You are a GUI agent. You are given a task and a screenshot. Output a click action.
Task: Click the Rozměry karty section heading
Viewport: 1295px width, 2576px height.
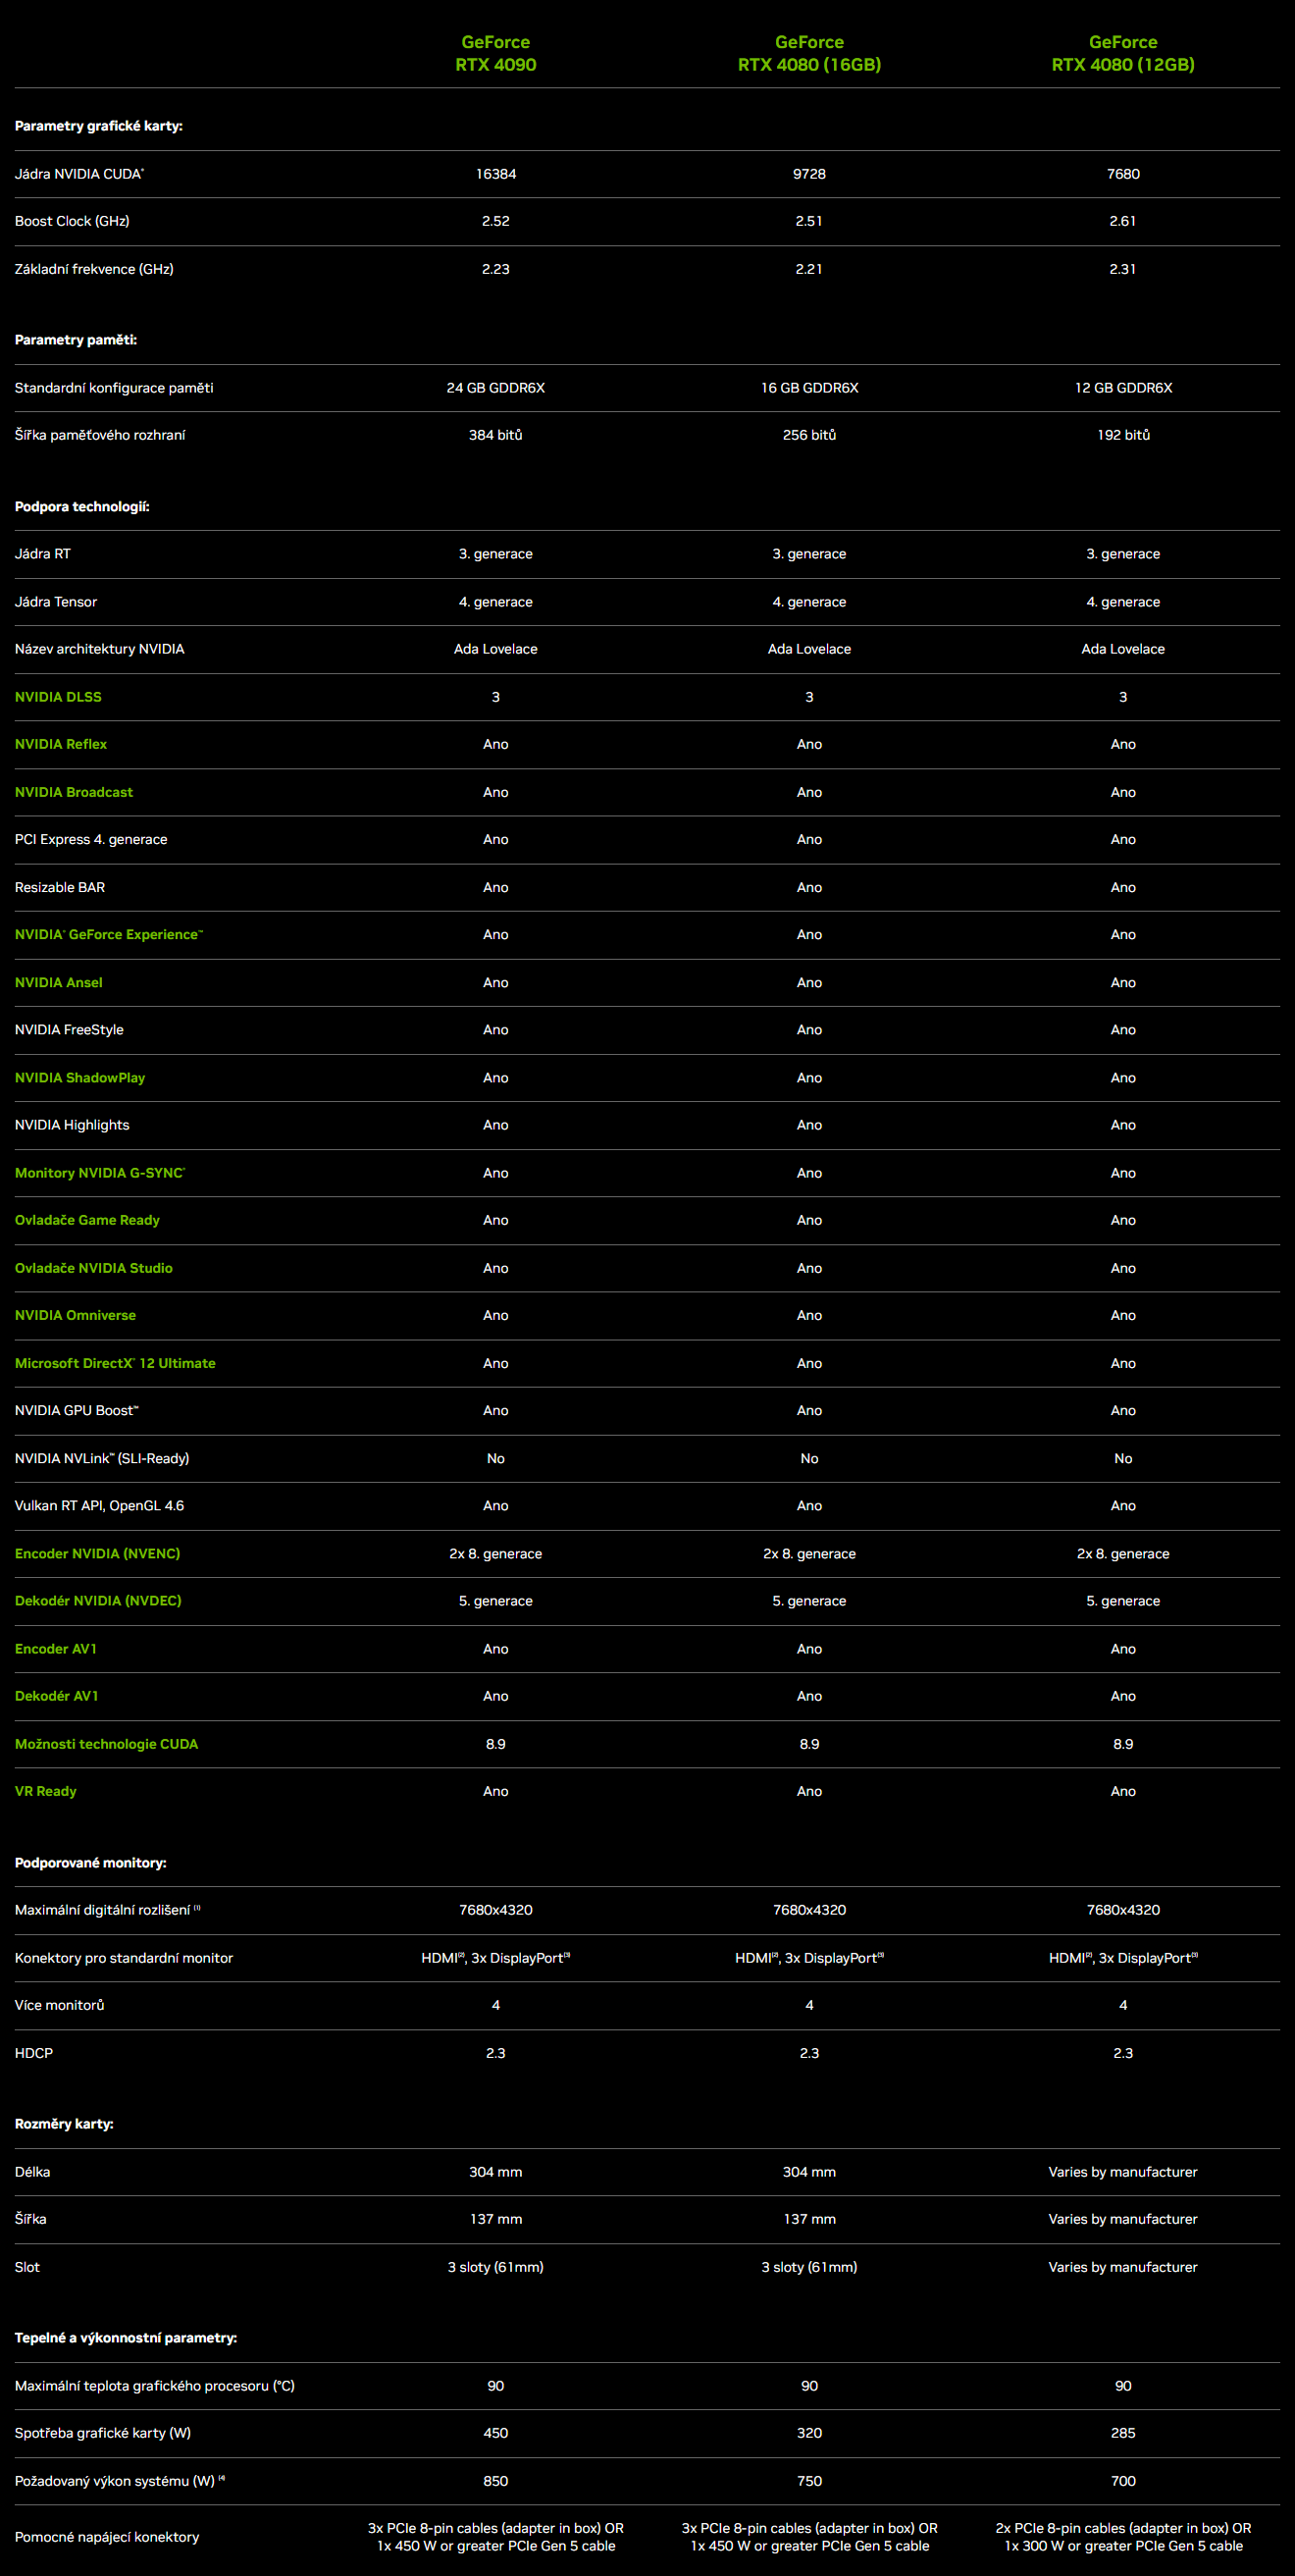click(x=64, y=2124)
